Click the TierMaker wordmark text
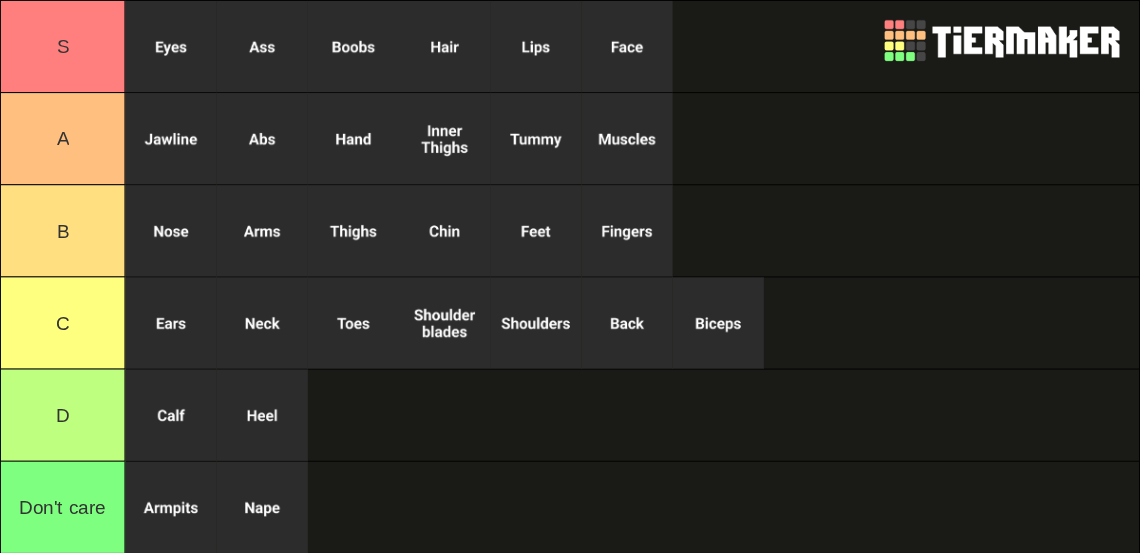 click(x=1027, y=41)
